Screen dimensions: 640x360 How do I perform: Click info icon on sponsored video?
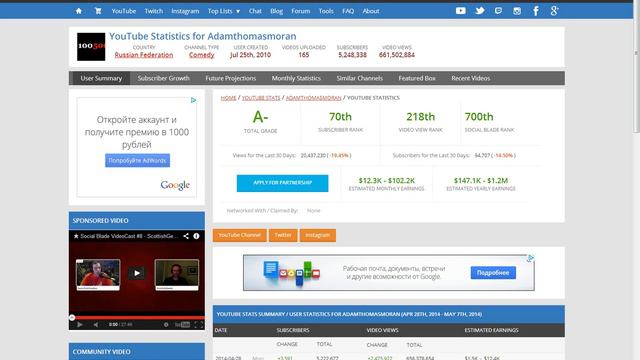[x=196, y=236]
